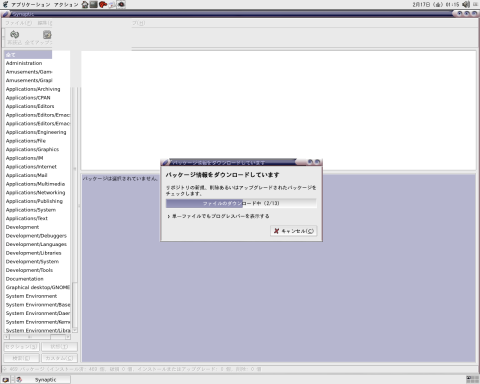Click the show desktop icon in bottom panel
This screenshot has height=384, width=480.
click(6, 379)
